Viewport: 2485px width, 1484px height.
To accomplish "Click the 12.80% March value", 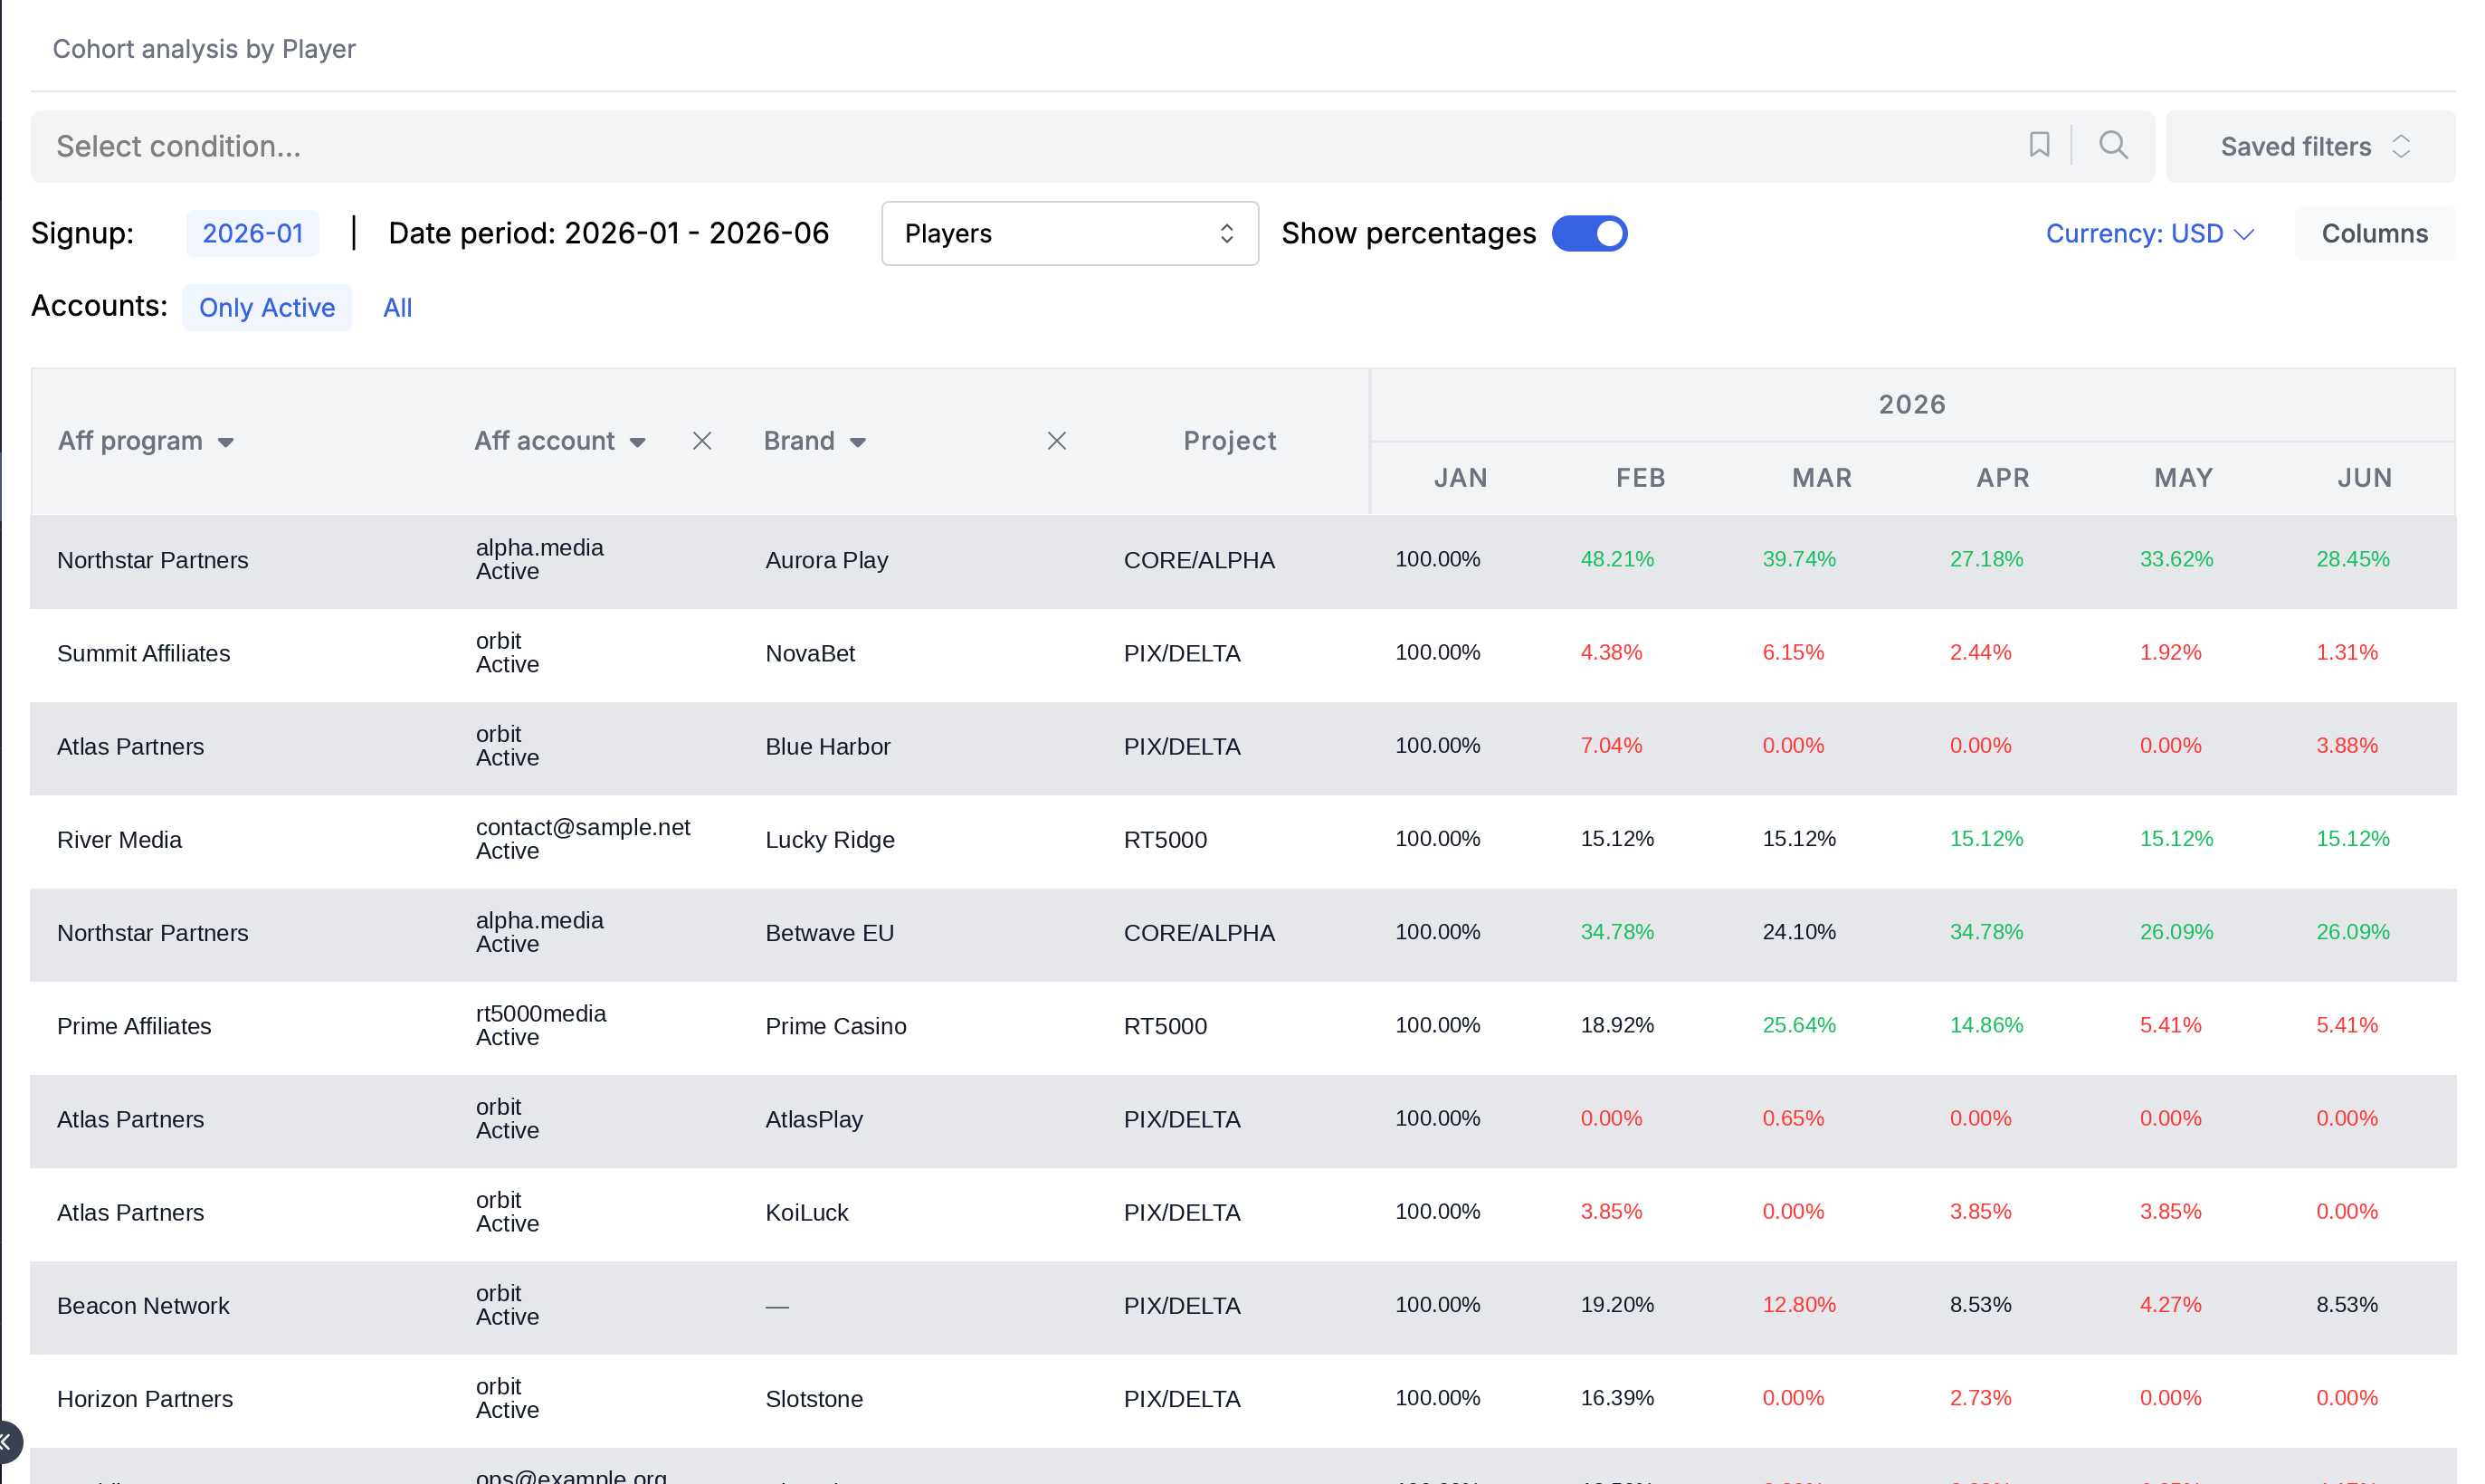I will [x=1798, y=1305].
